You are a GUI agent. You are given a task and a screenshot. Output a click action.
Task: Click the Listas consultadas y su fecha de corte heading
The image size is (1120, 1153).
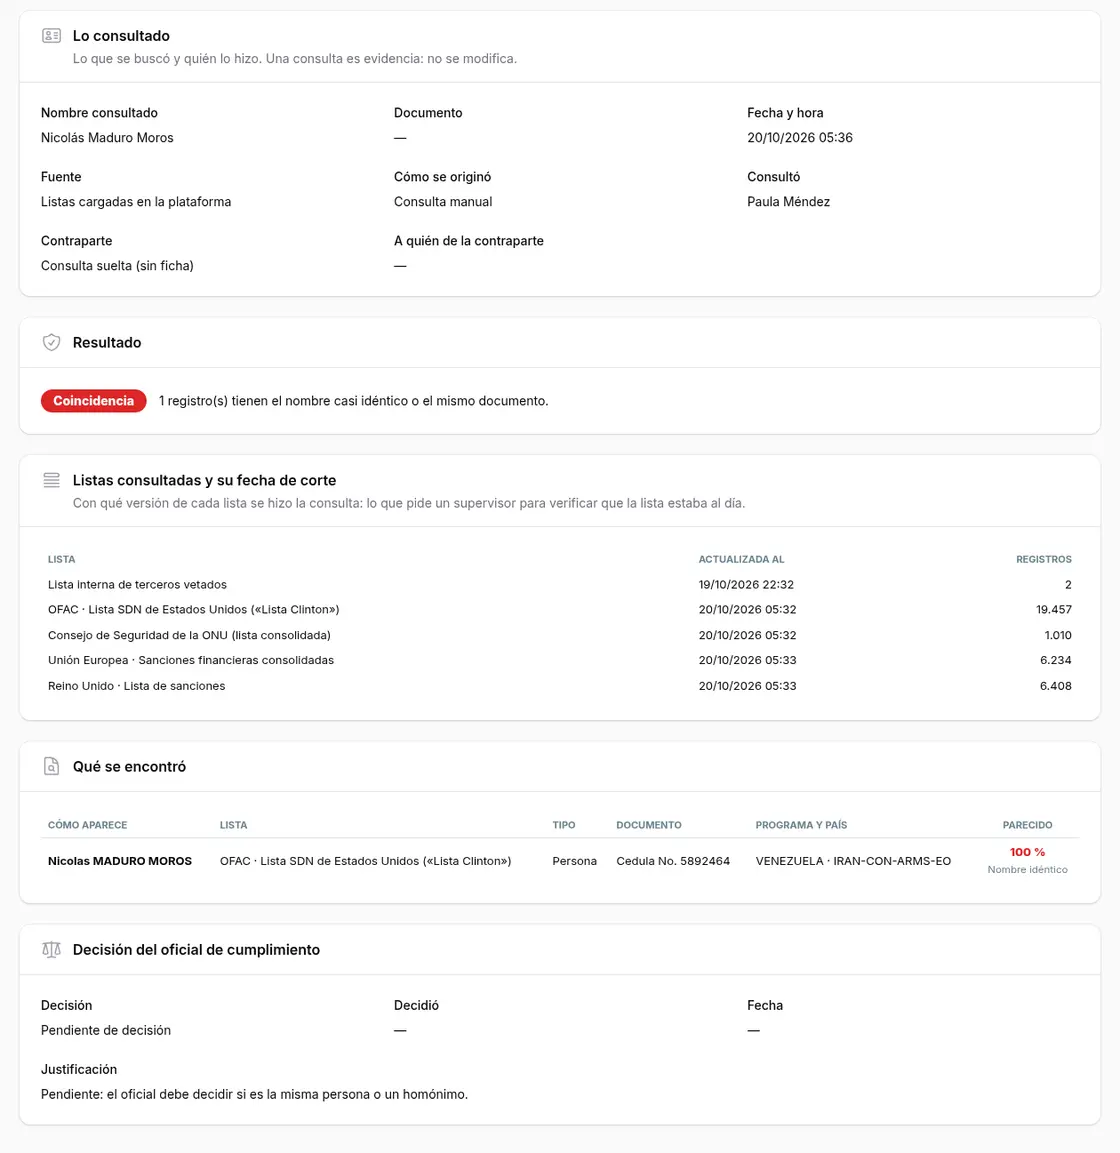[204, 480]
